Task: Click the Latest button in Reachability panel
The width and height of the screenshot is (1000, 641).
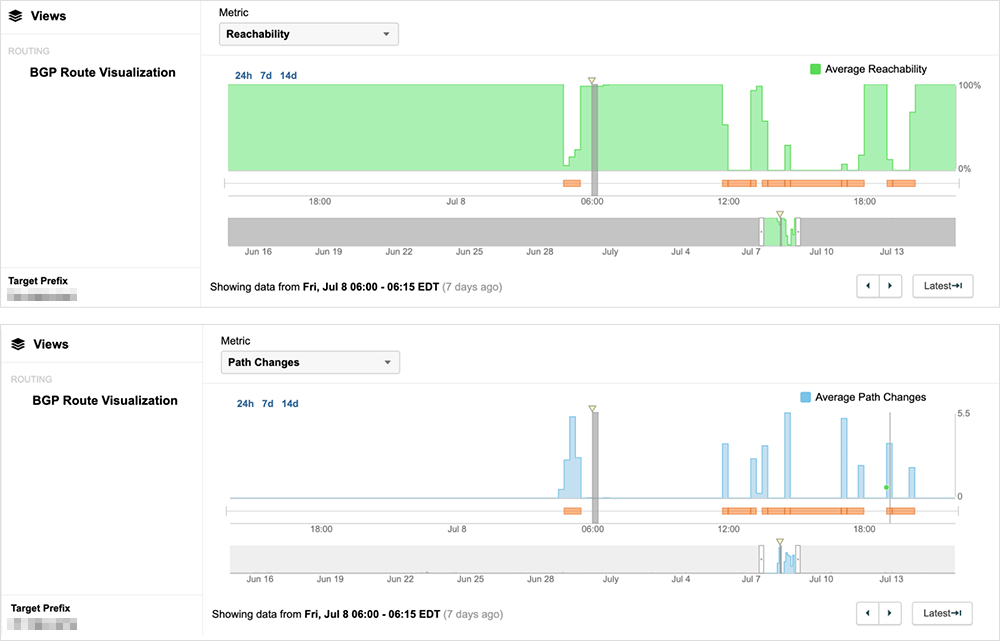Action: 942,286
